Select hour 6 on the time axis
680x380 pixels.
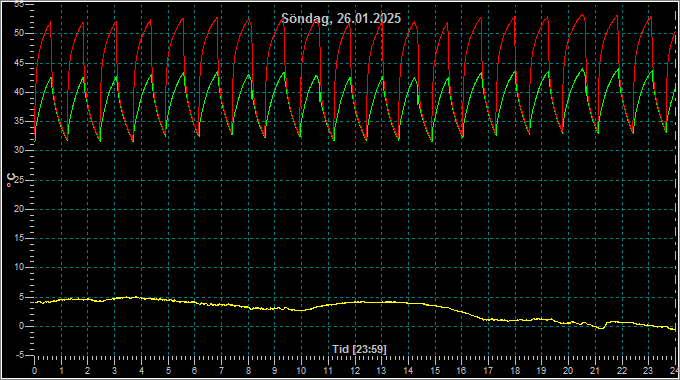[195, 371]
